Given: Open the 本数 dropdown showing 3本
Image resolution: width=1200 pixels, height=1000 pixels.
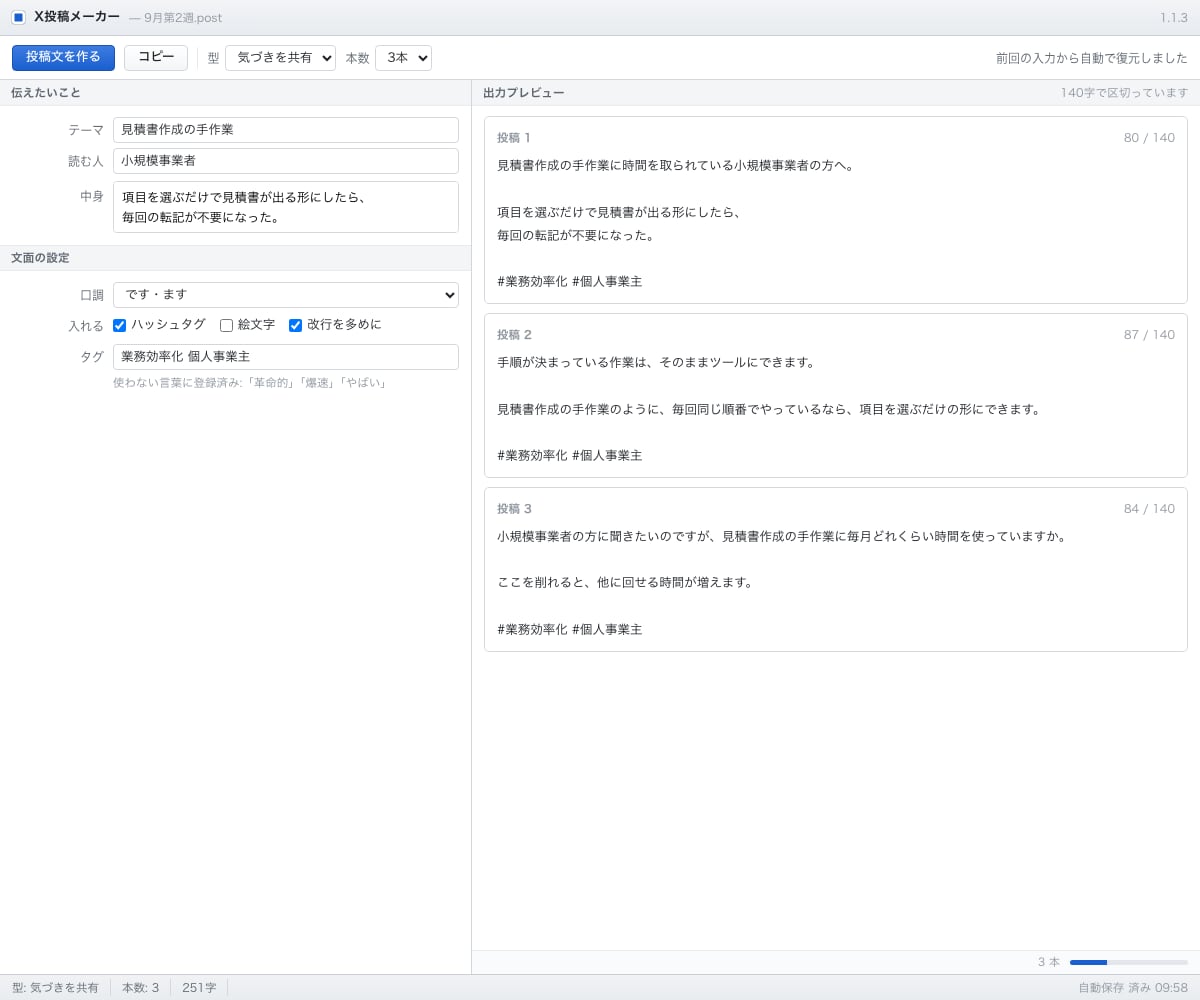Looking at the screenshot, I should click(x=403, y=58).
